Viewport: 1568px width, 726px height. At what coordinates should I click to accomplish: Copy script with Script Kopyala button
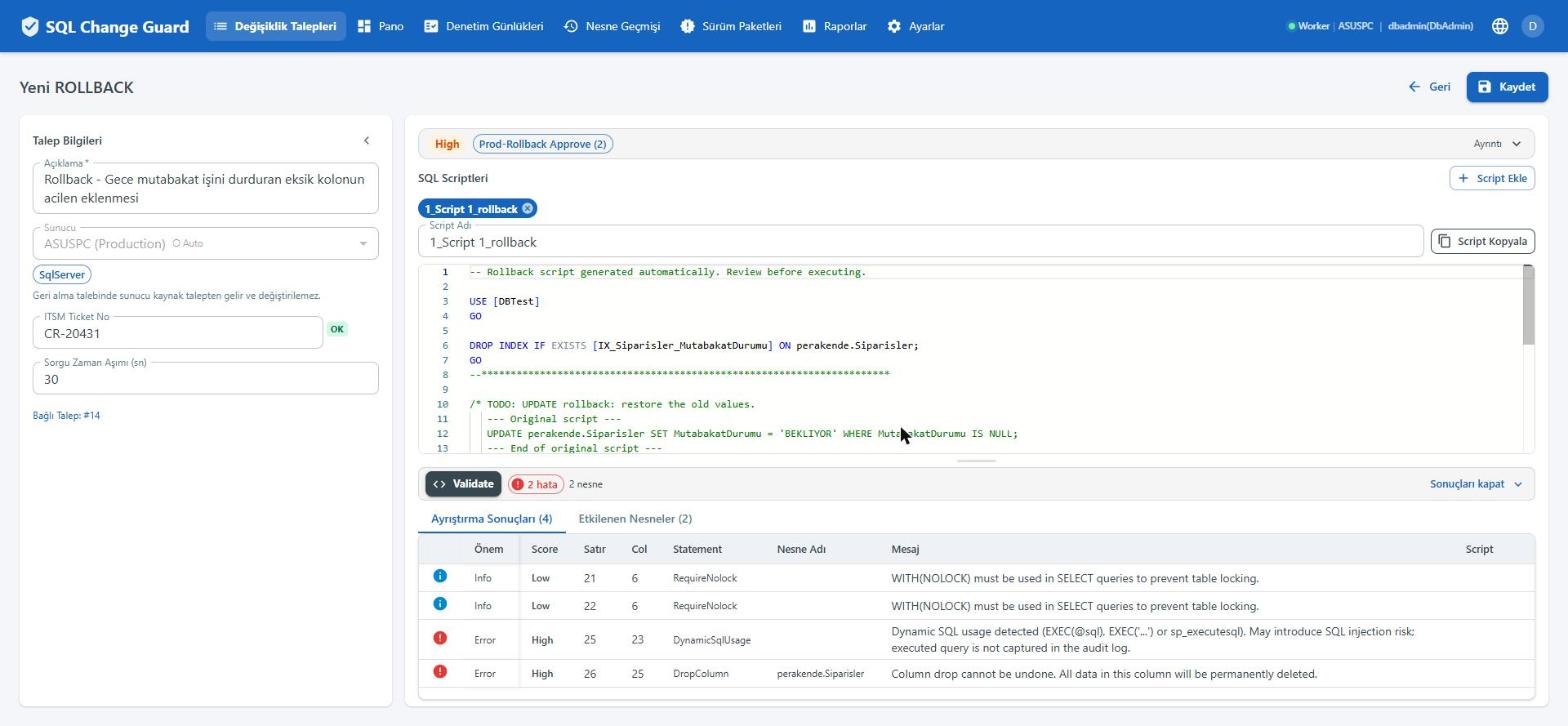click(1482, 241)
